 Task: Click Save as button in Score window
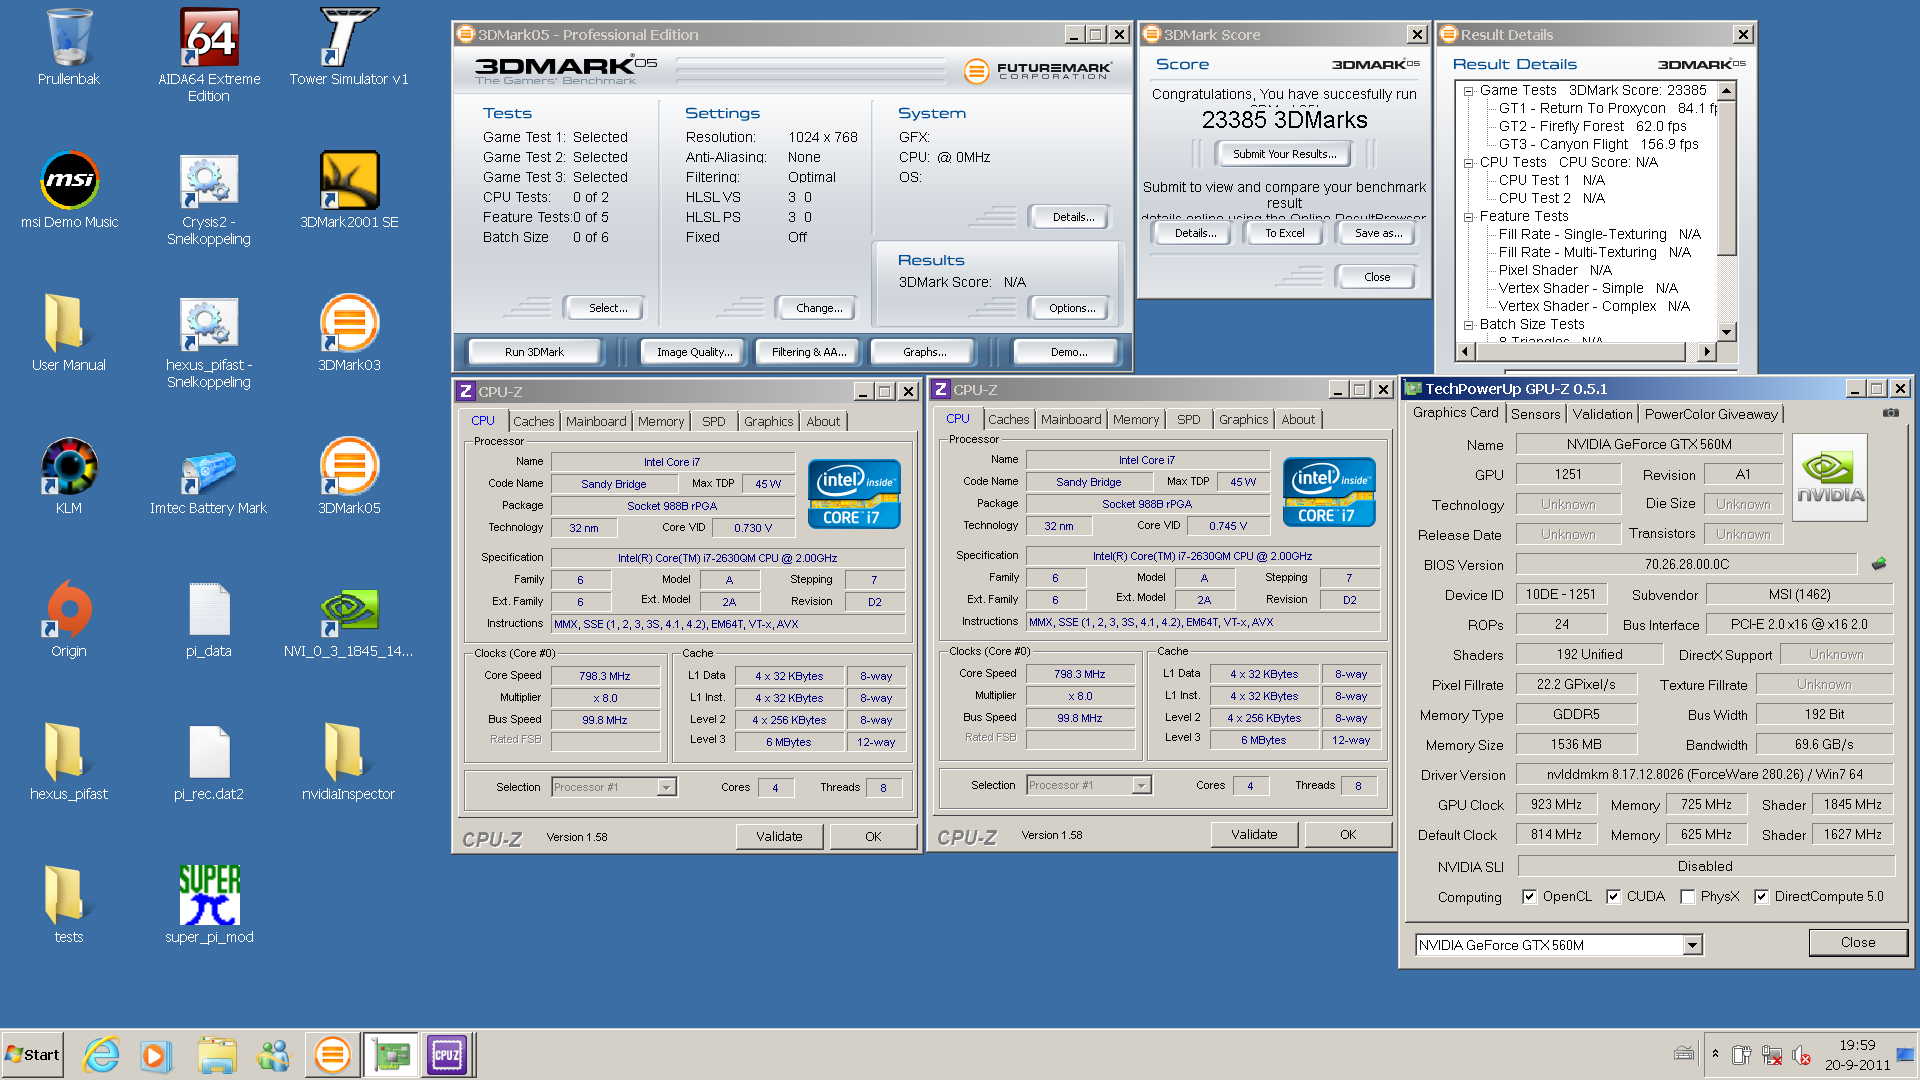click(1378, 233)
